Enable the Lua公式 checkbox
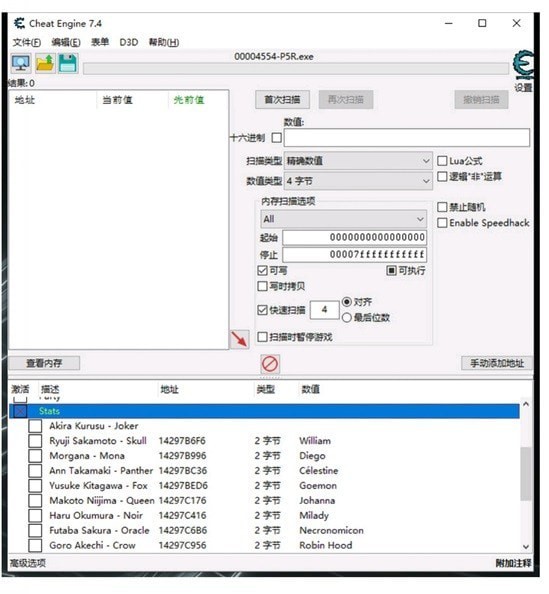The height and width of the screenshot is (594, 549). tap(442, 161)
